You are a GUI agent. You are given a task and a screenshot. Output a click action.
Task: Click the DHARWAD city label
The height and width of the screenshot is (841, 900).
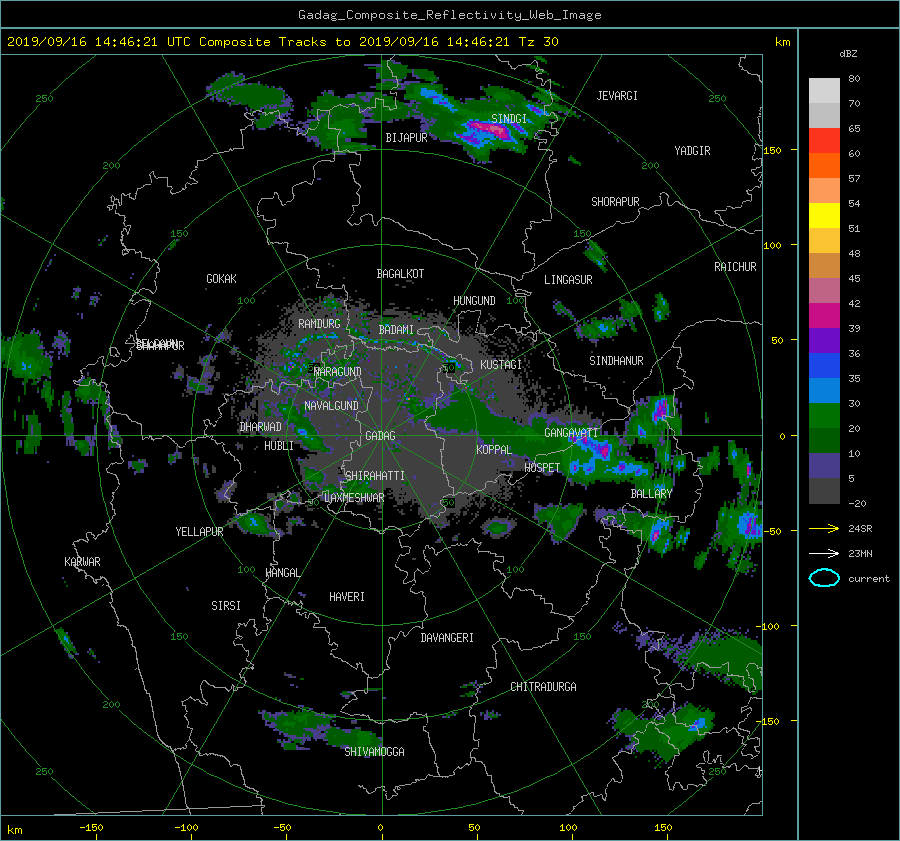pyautogui.click(x=261, y=427)
